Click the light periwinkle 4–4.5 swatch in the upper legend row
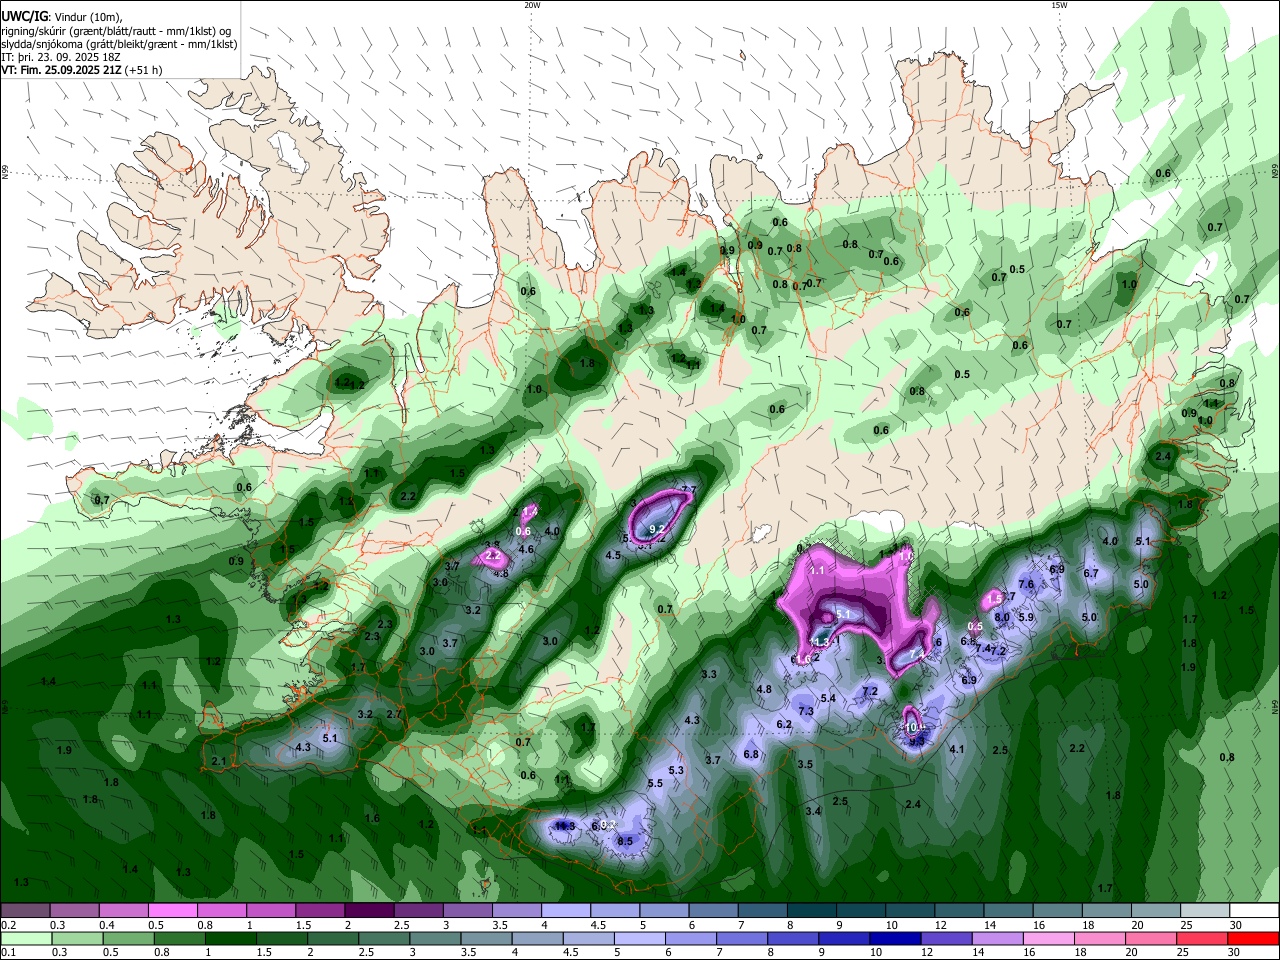The height and width of the screenshot is (960, 1280). (566, 910)
